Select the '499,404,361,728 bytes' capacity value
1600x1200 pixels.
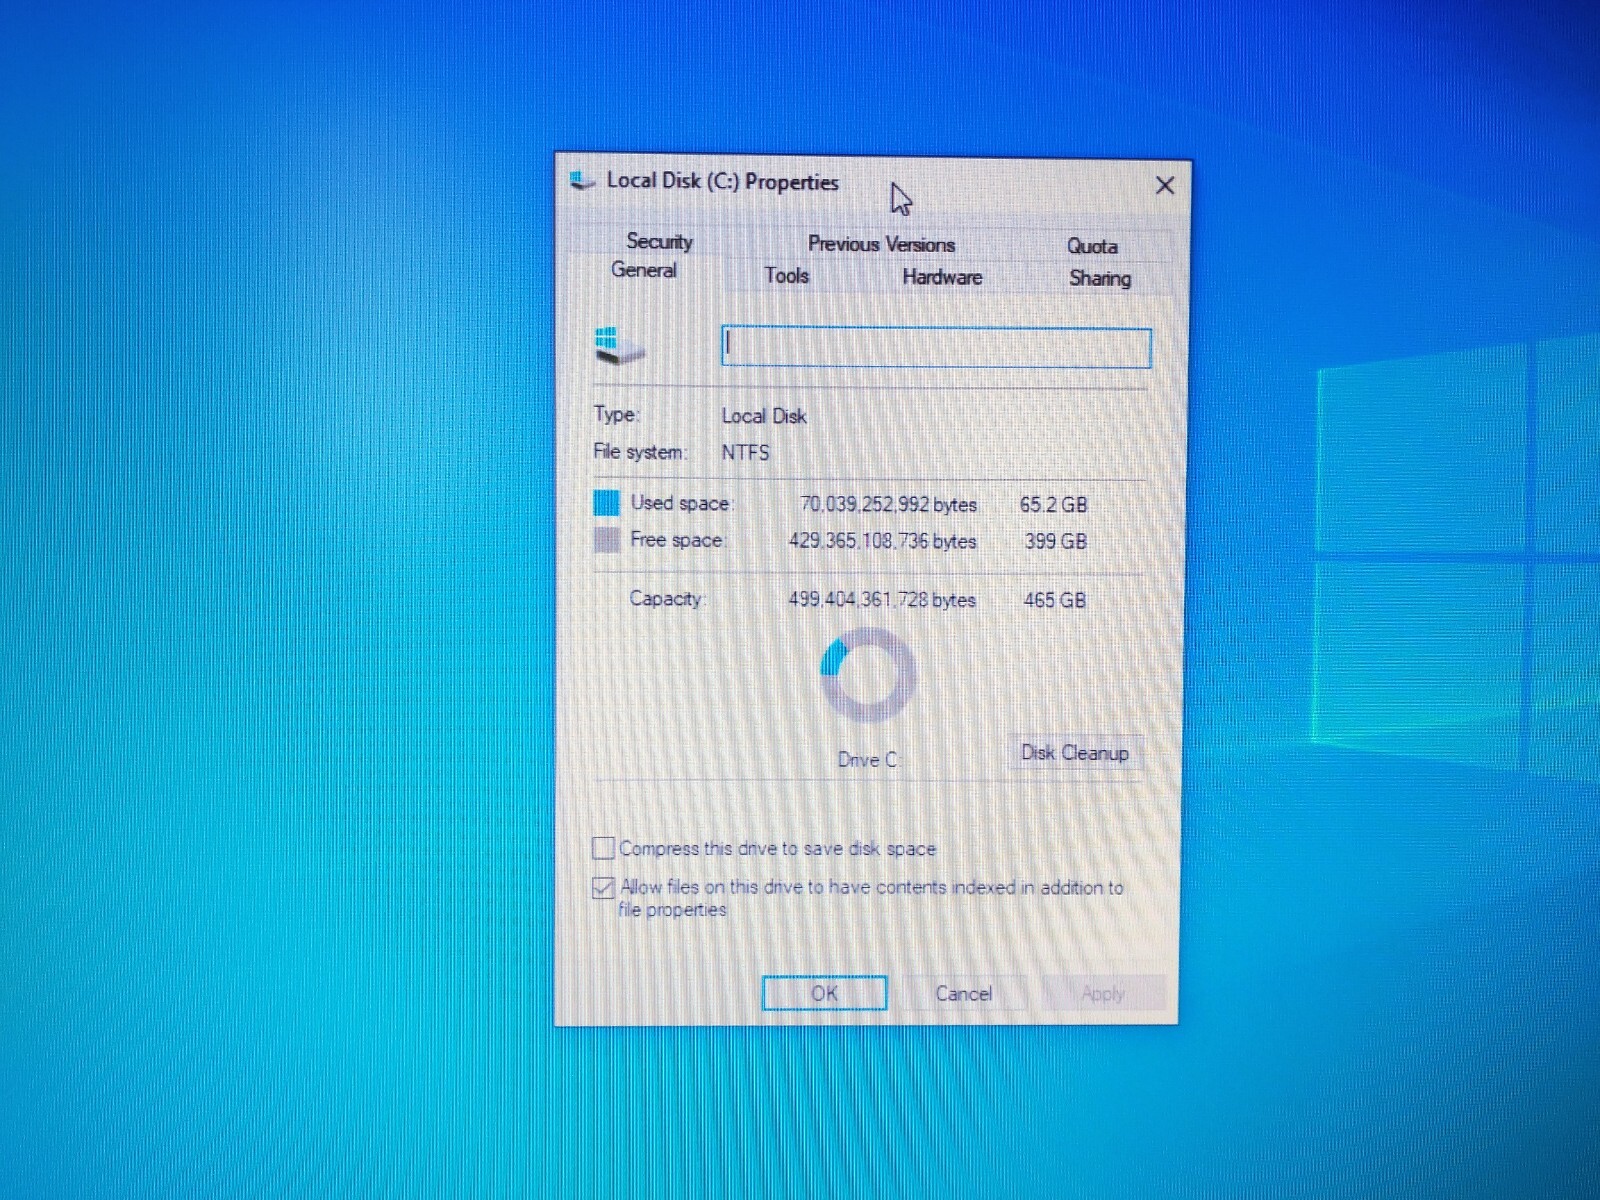(882, 599)
